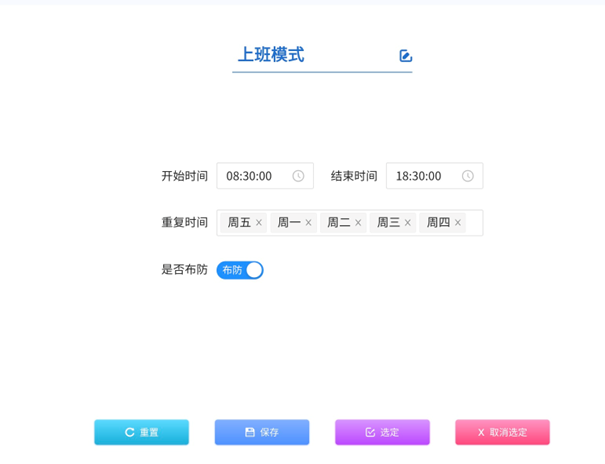Remove the 周一 tag

(x=308, y=223)
